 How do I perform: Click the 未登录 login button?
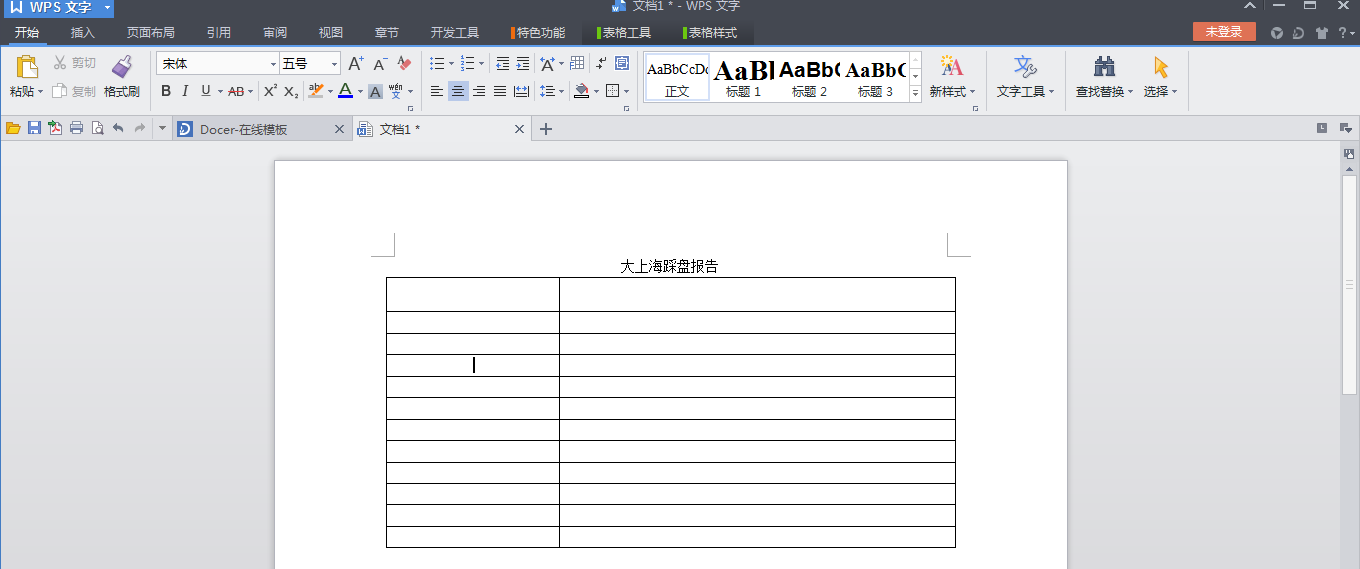click(x=1223, y=32)
